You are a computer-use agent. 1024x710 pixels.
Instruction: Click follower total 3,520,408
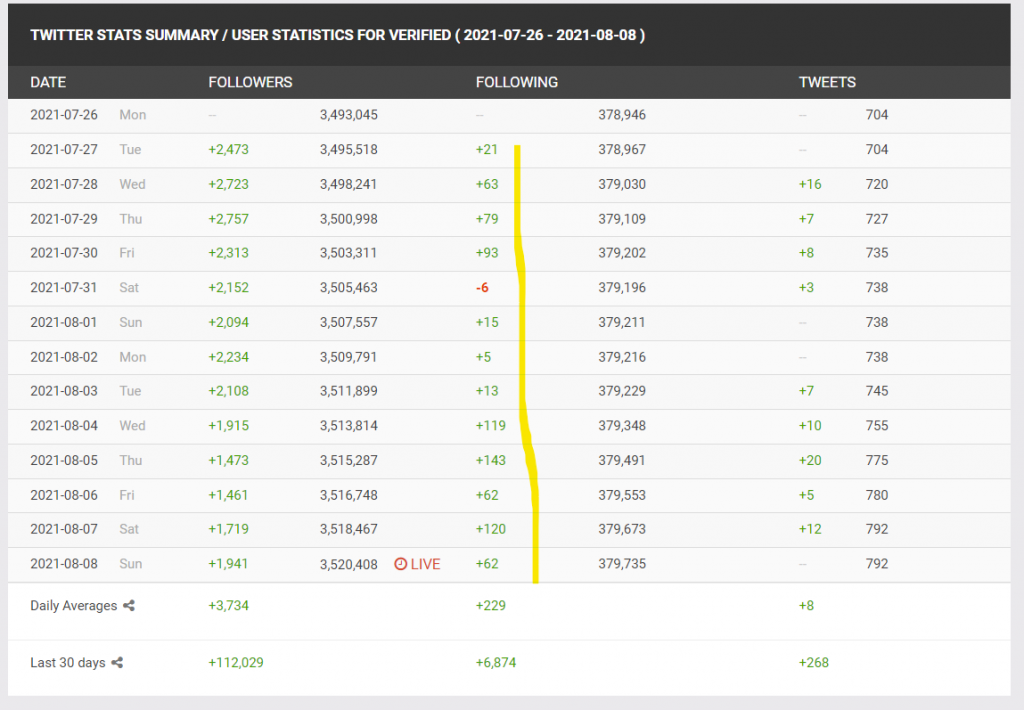pyautogui.click(x=349, y=564)
